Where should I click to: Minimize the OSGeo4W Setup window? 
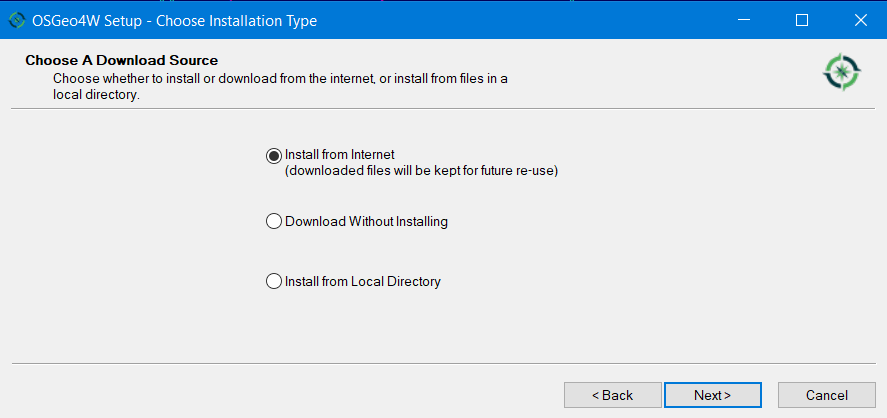(x=743, y=20)
